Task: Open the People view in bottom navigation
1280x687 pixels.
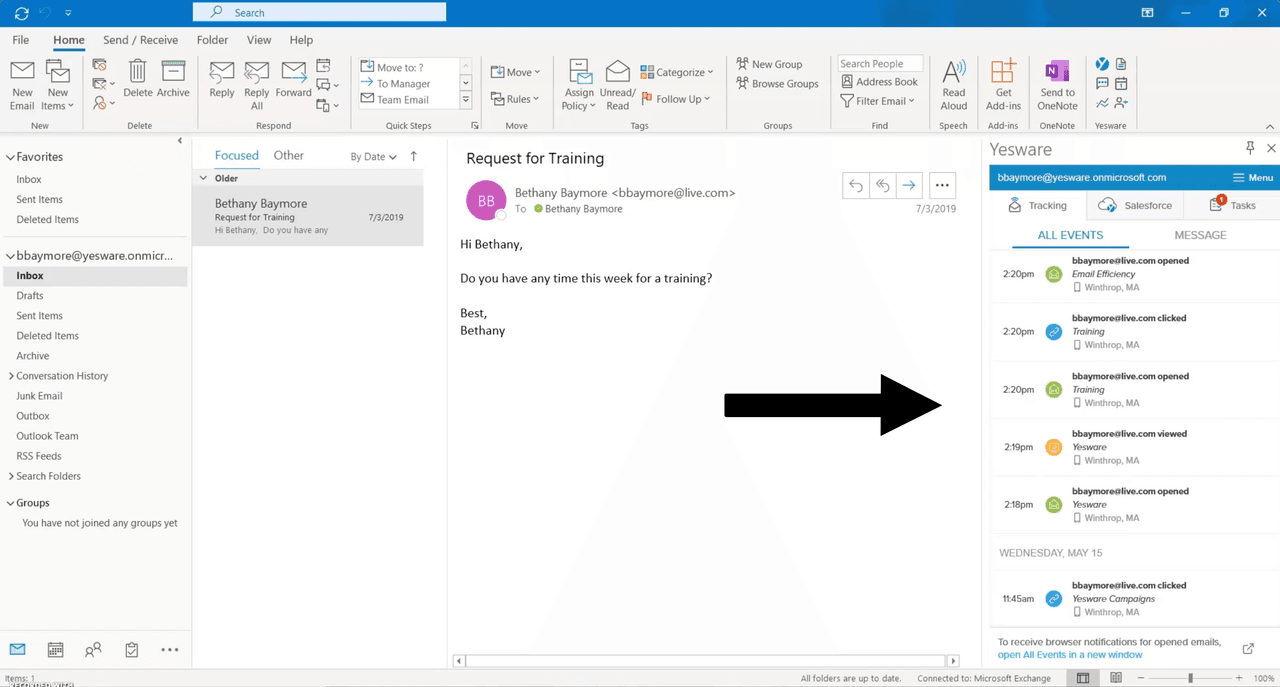Action: (x=93, y=650)
